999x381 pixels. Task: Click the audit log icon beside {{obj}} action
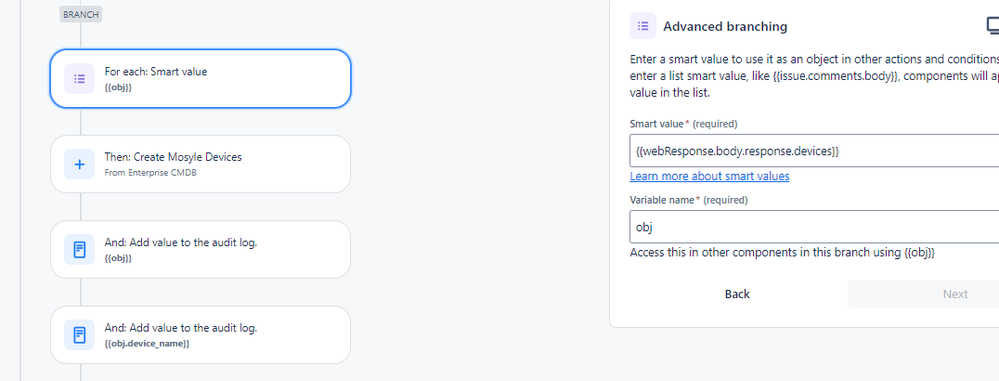[80, 250]
